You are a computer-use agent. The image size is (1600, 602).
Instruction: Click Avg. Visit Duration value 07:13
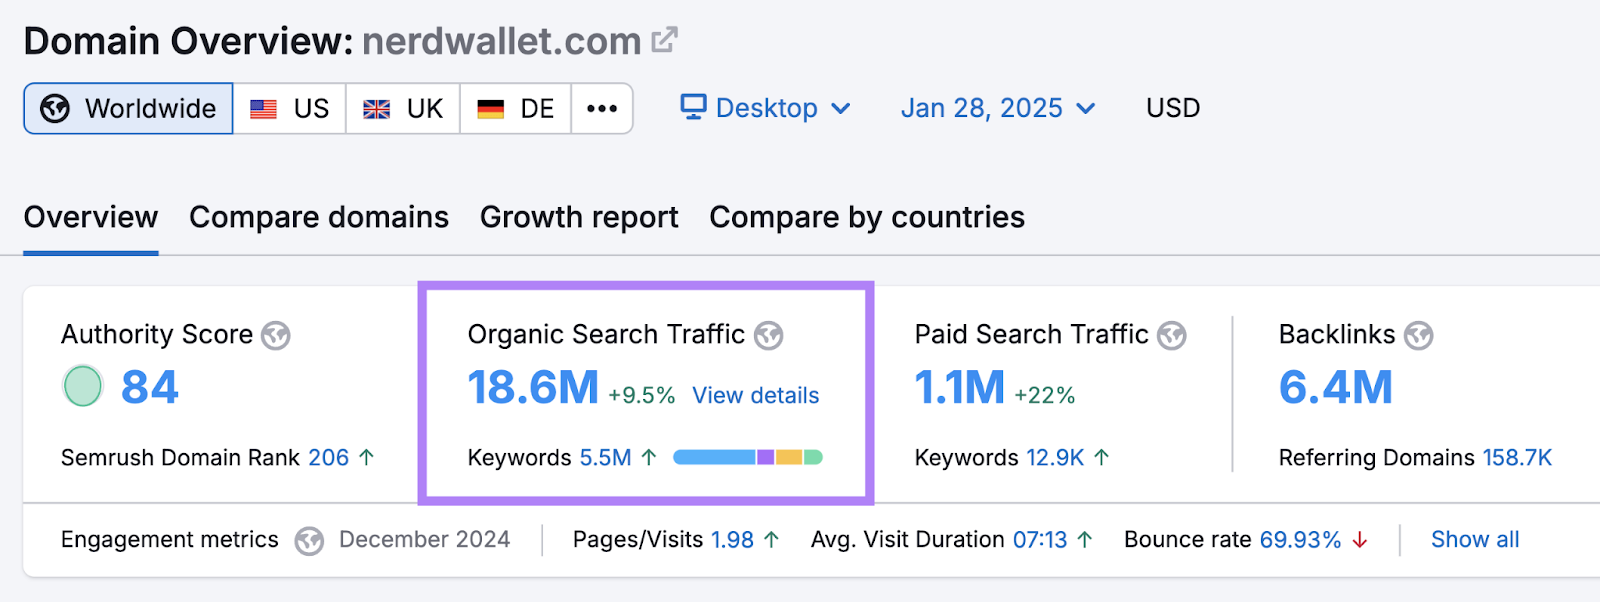click(x=1040, y=539)
